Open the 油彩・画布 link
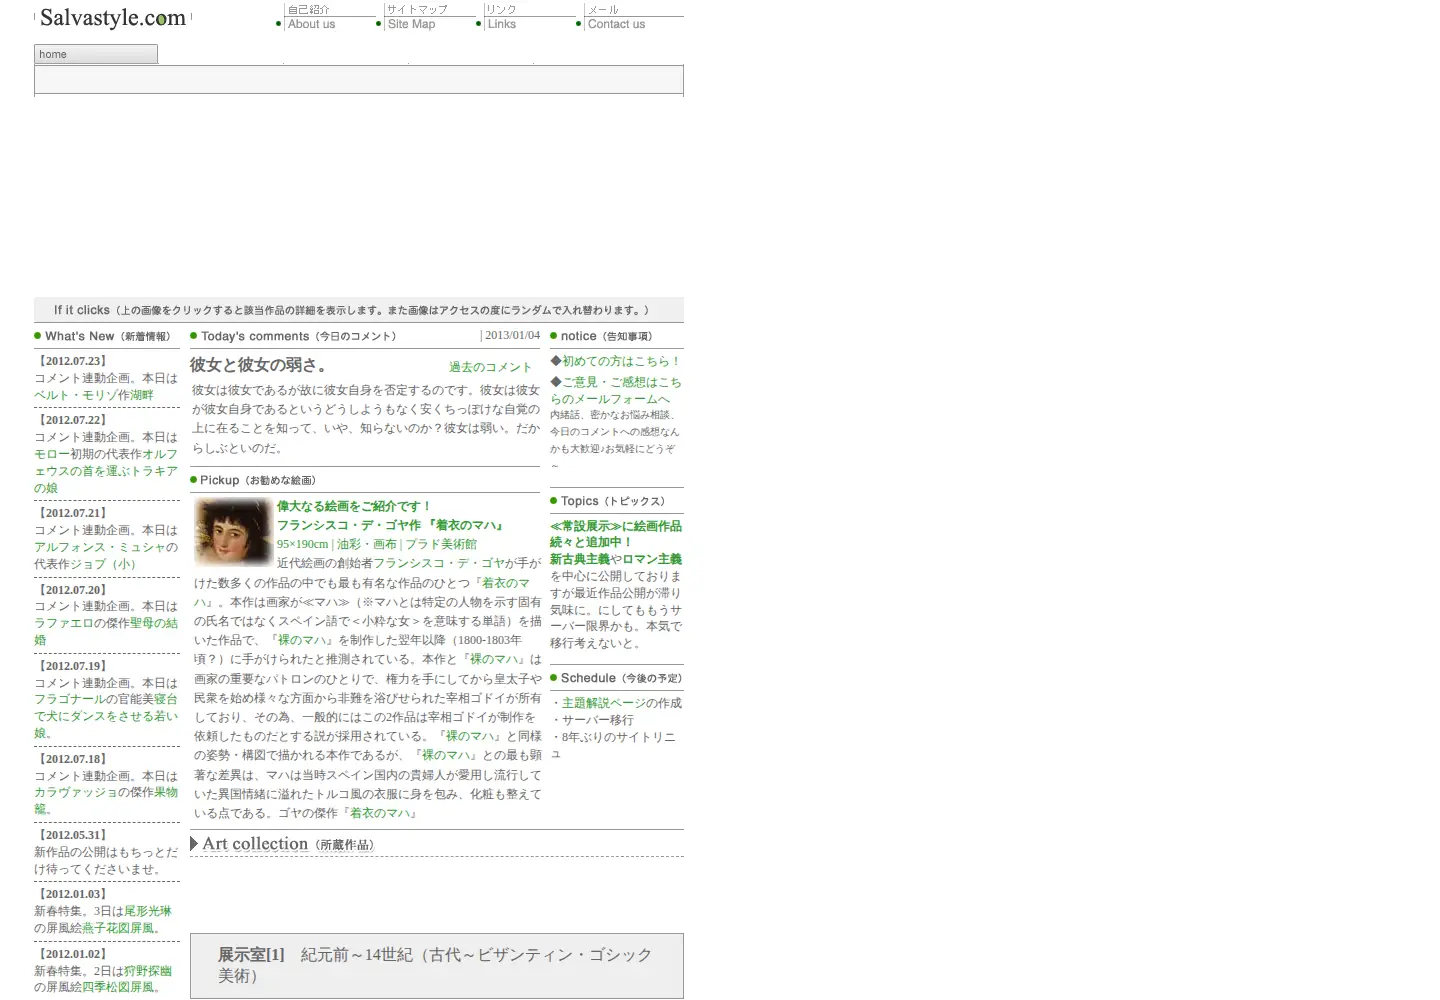 367,544
